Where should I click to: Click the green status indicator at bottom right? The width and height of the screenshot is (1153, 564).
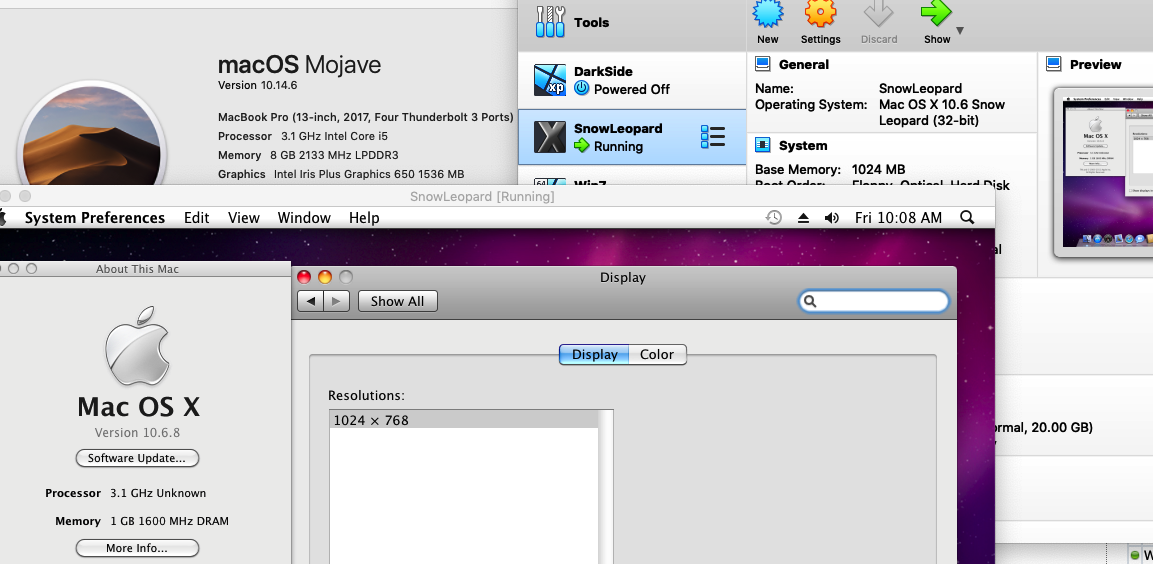(x=1135, y=554)
